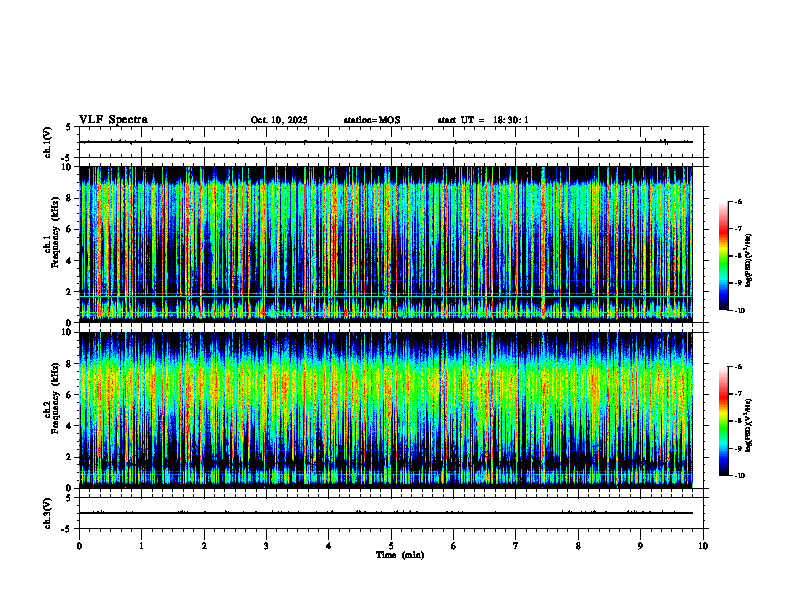This screenshot has width=792, height=612.
Task: Click the "8" time axis tick label
Action: pos(578,546)
